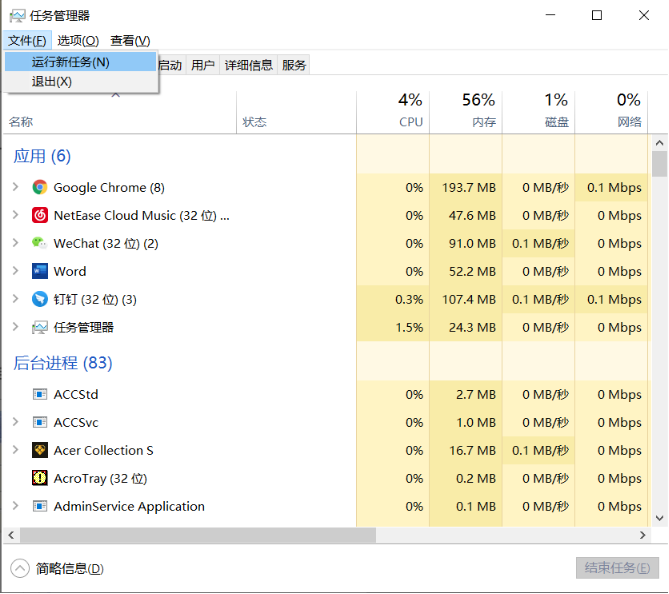Screen dimensions: 669x594
Task: Expand the Google Chrome process group
Action: point(15,187)
